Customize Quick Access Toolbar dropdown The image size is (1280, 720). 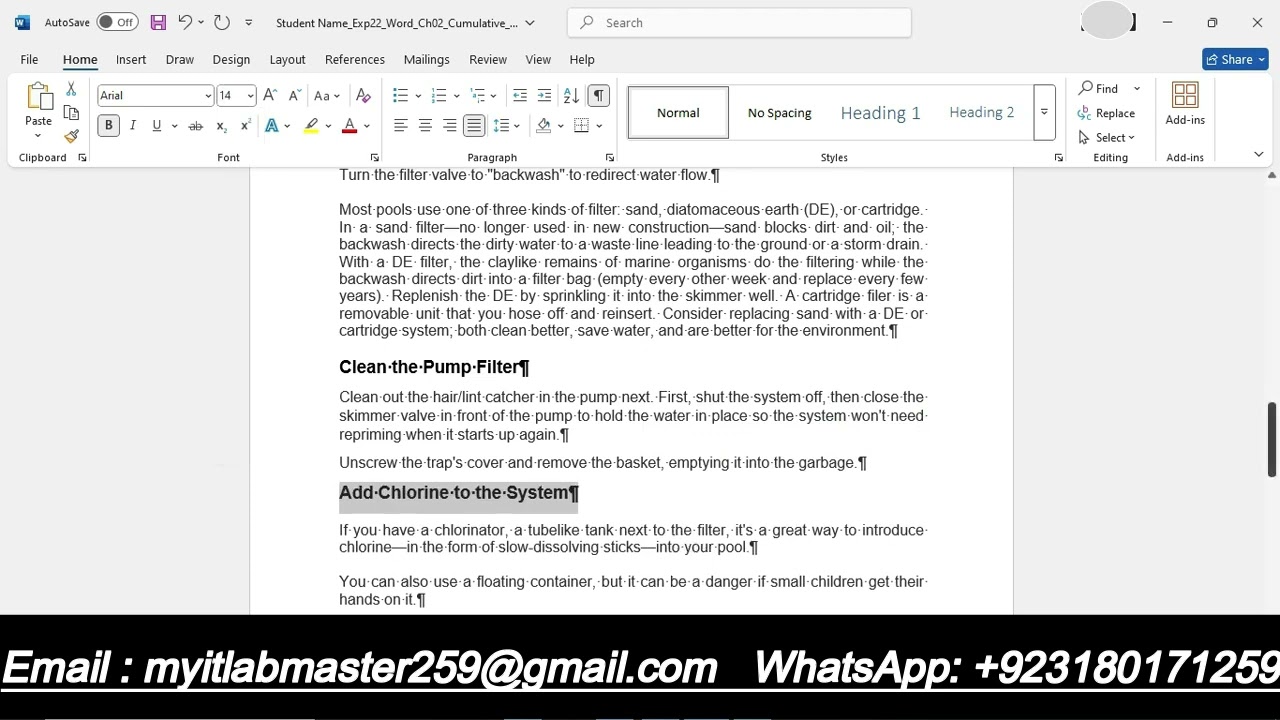tap(248, 22)
